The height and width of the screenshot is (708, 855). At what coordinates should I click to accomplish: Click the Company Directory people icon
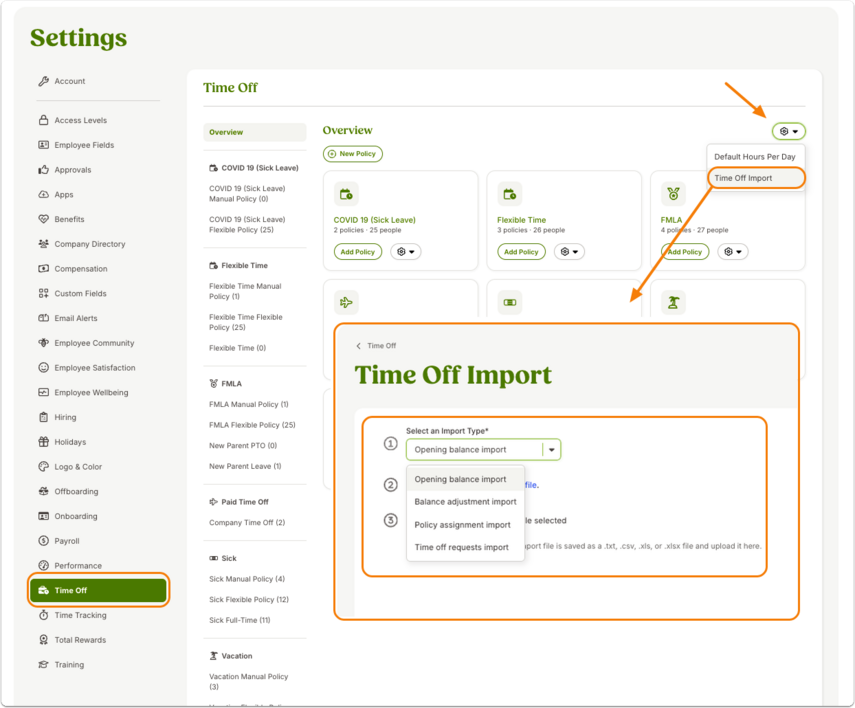pos(44,244)
